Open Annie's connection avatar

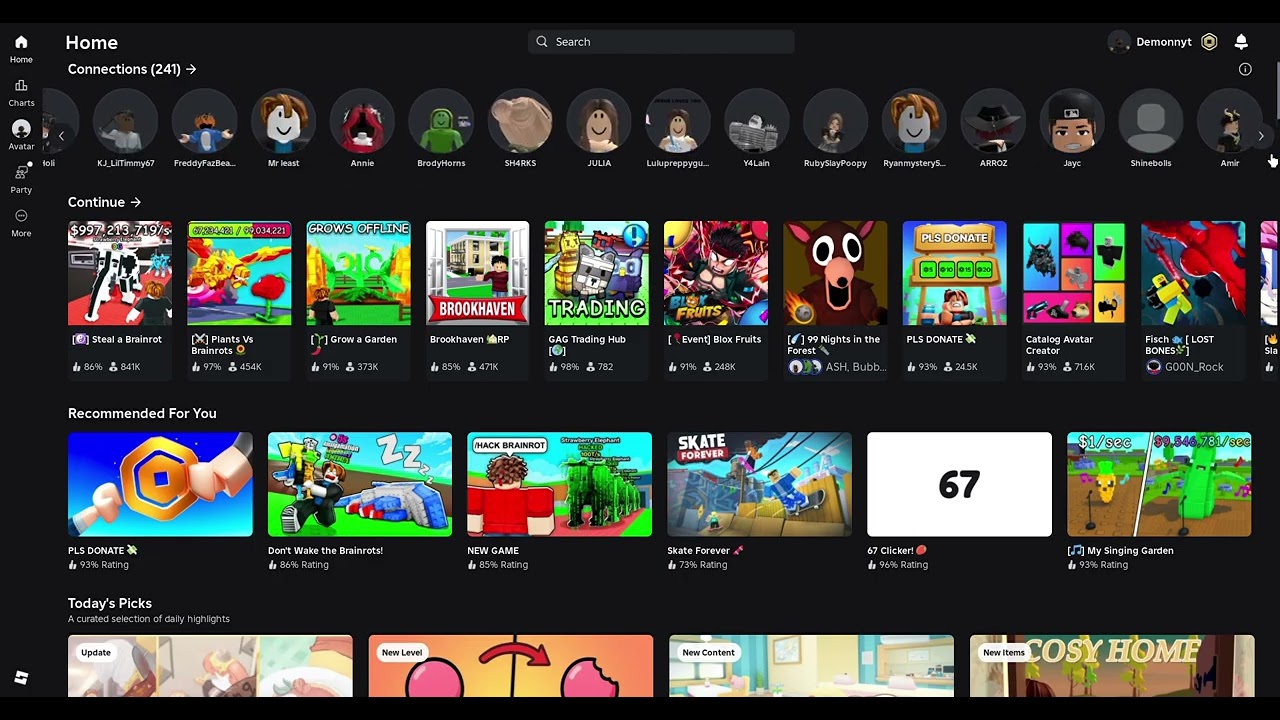tap(362, 121)
